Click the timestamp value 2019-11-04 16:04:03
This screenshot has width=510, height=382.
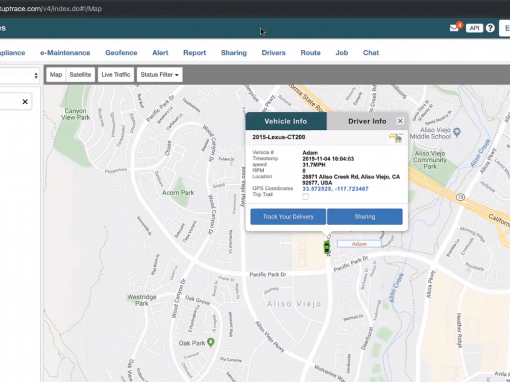coord(328,159)
